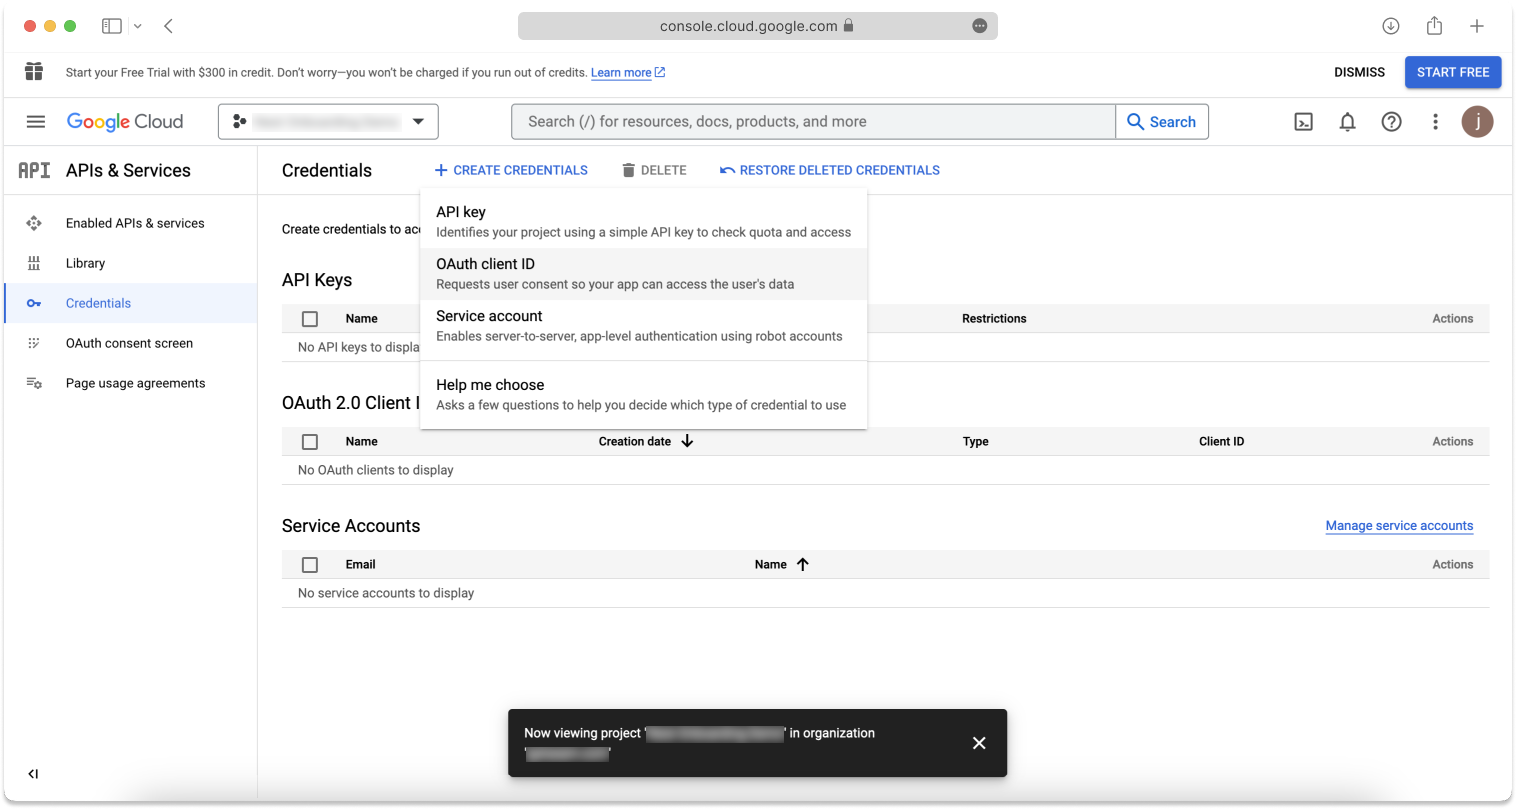Collapse the sidebar using bottom arrow icon
This screenshot has height=809, width=1516.
(x=33, y=773)
